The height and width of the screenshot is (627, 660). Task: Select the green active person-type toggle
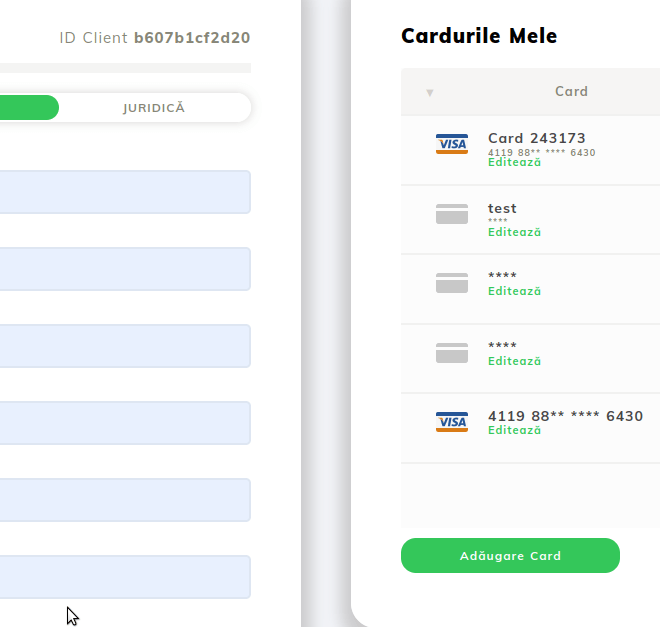click(28, 108)
